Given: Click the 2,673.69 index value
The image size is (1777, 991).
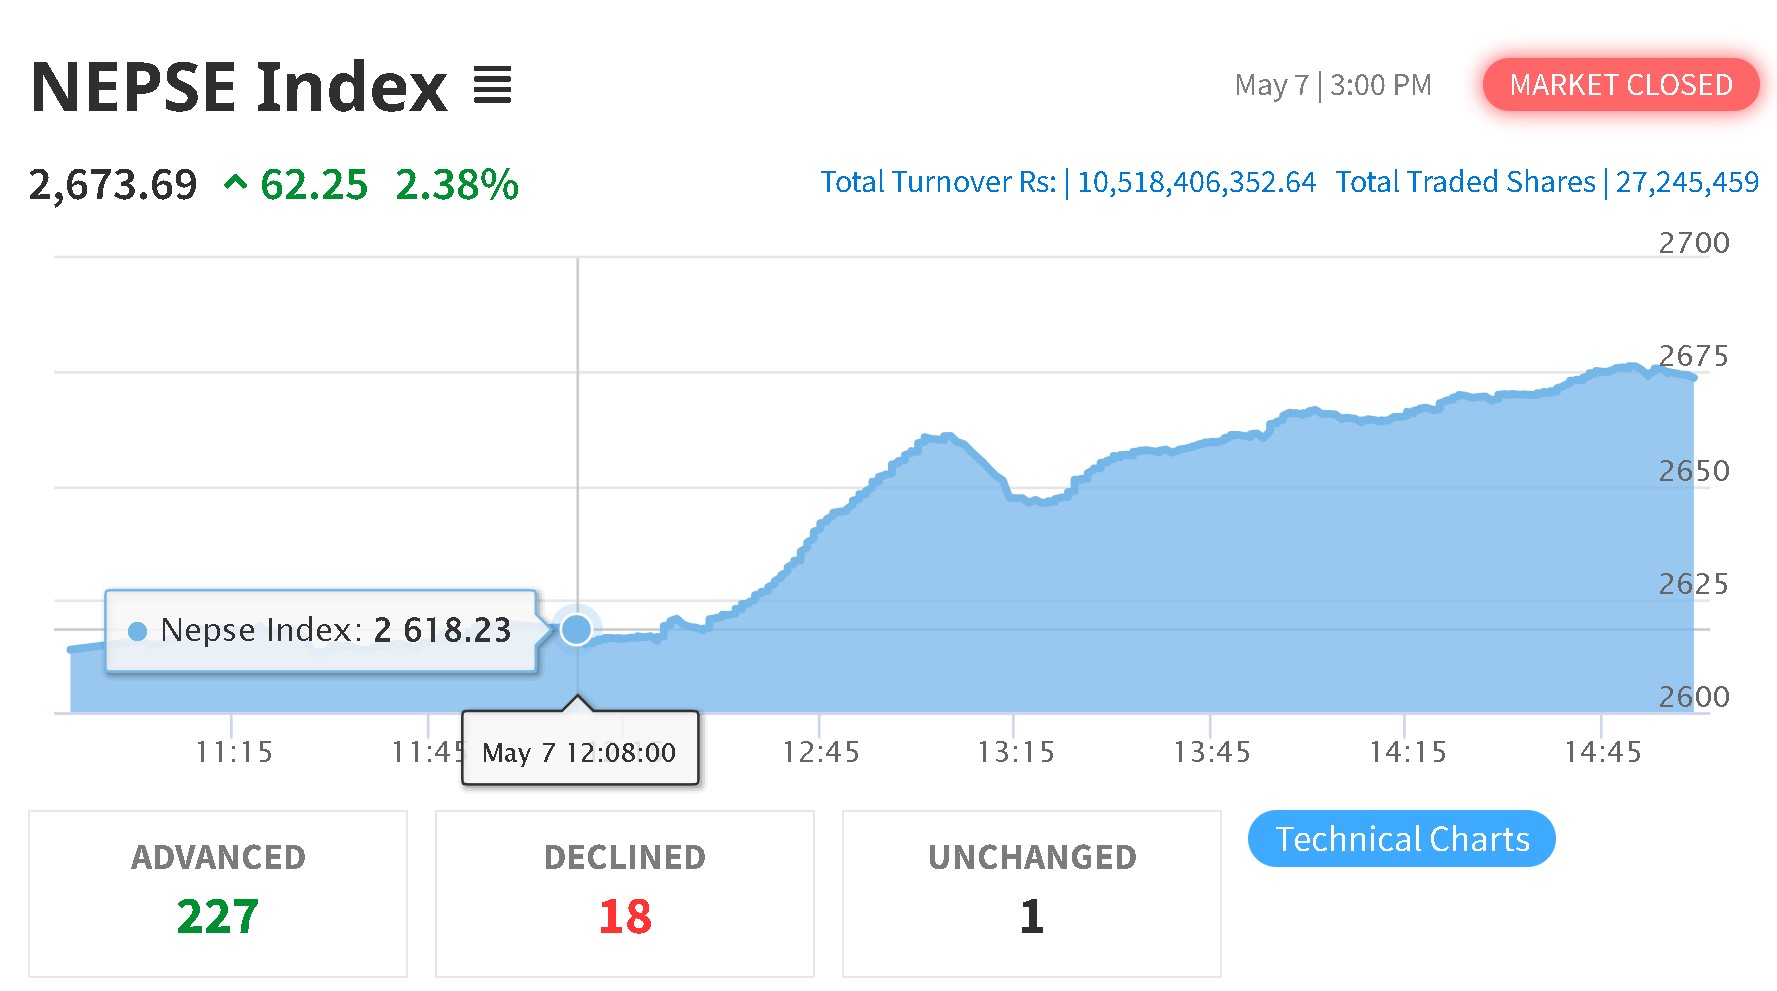Looking at the screenshot, I should click(x=113, y=185).
